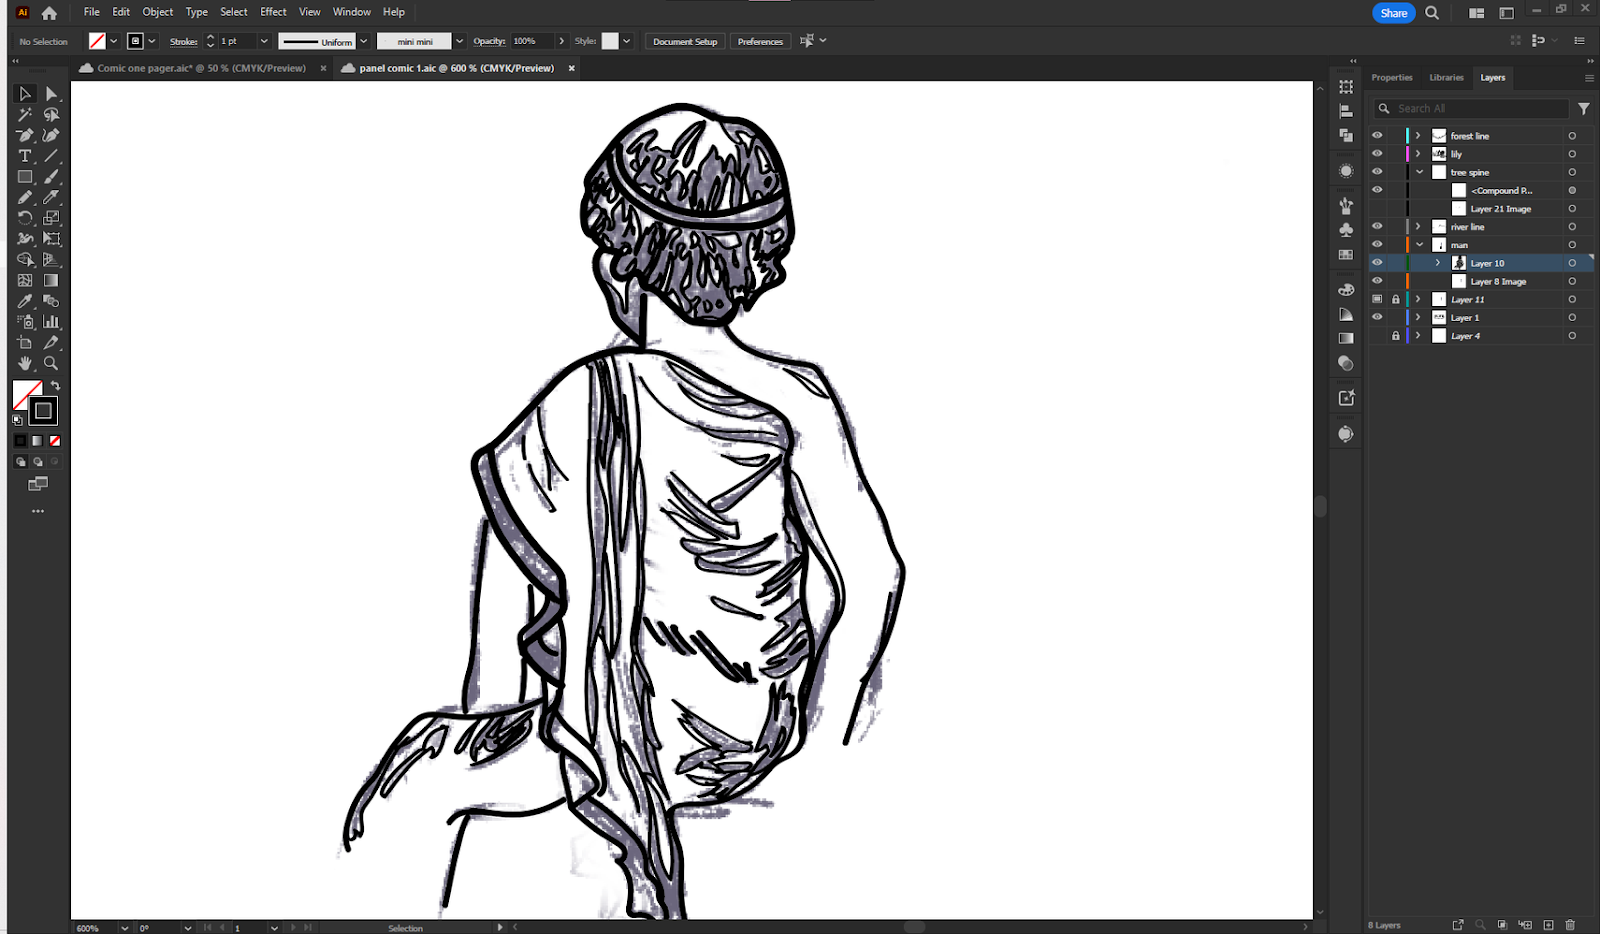Select the Pen tool
The image size is (1600, 934).
(x=25, y=135)
